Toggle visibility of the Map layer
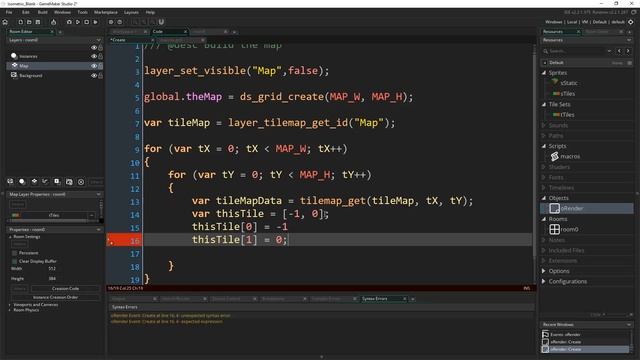 [x=94, y=66]
